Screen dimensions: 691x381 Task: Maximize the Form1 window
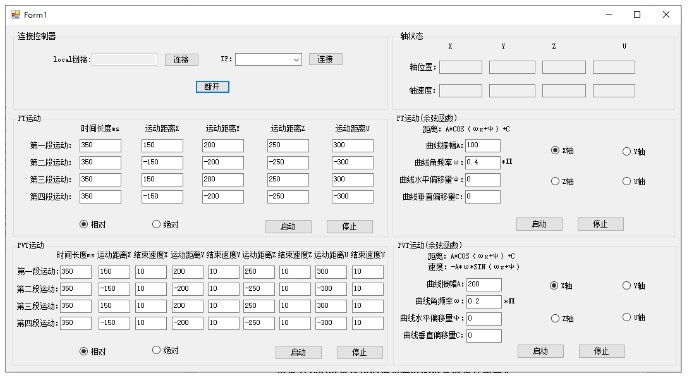637,15
